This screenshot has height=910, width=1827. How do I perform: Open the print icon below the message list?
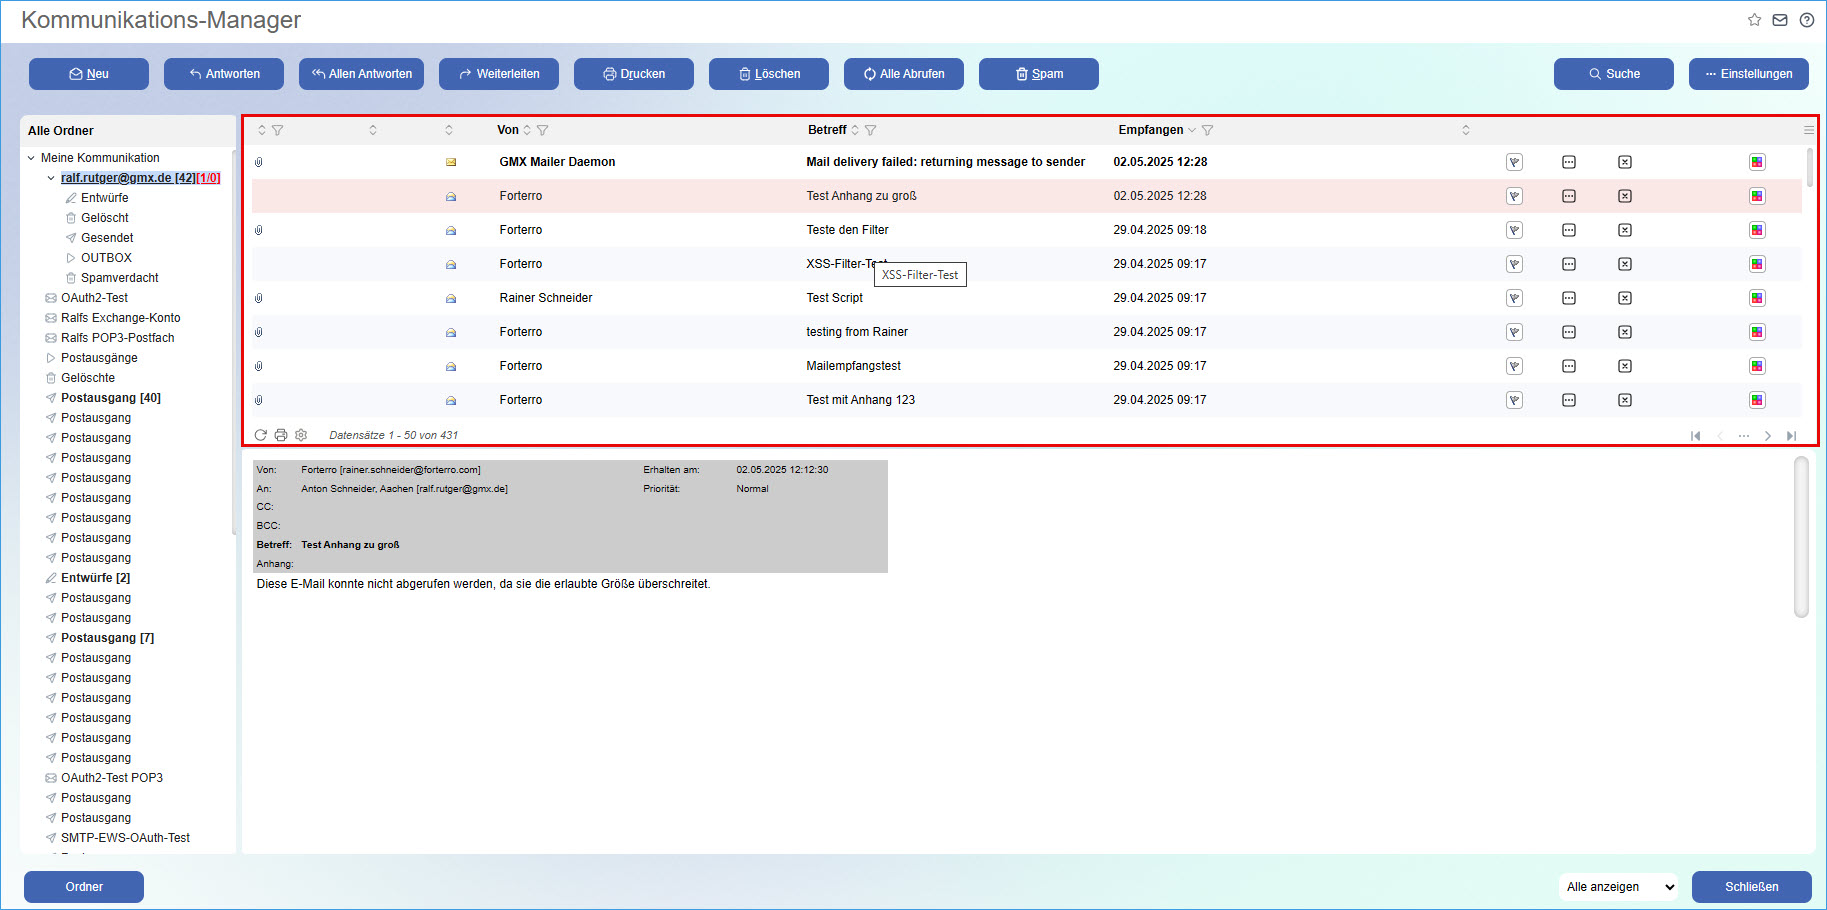281,435
